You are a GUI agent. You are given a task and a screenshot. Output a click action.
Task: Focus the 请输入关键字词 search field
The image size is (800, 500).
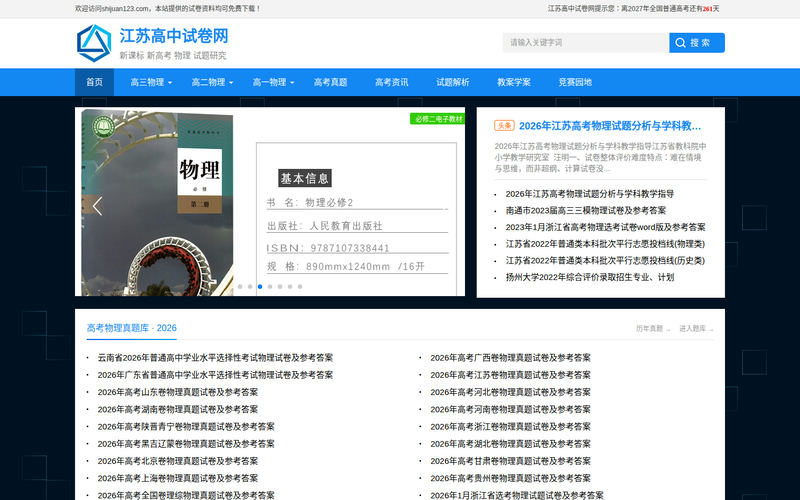[x=586, y=43]
